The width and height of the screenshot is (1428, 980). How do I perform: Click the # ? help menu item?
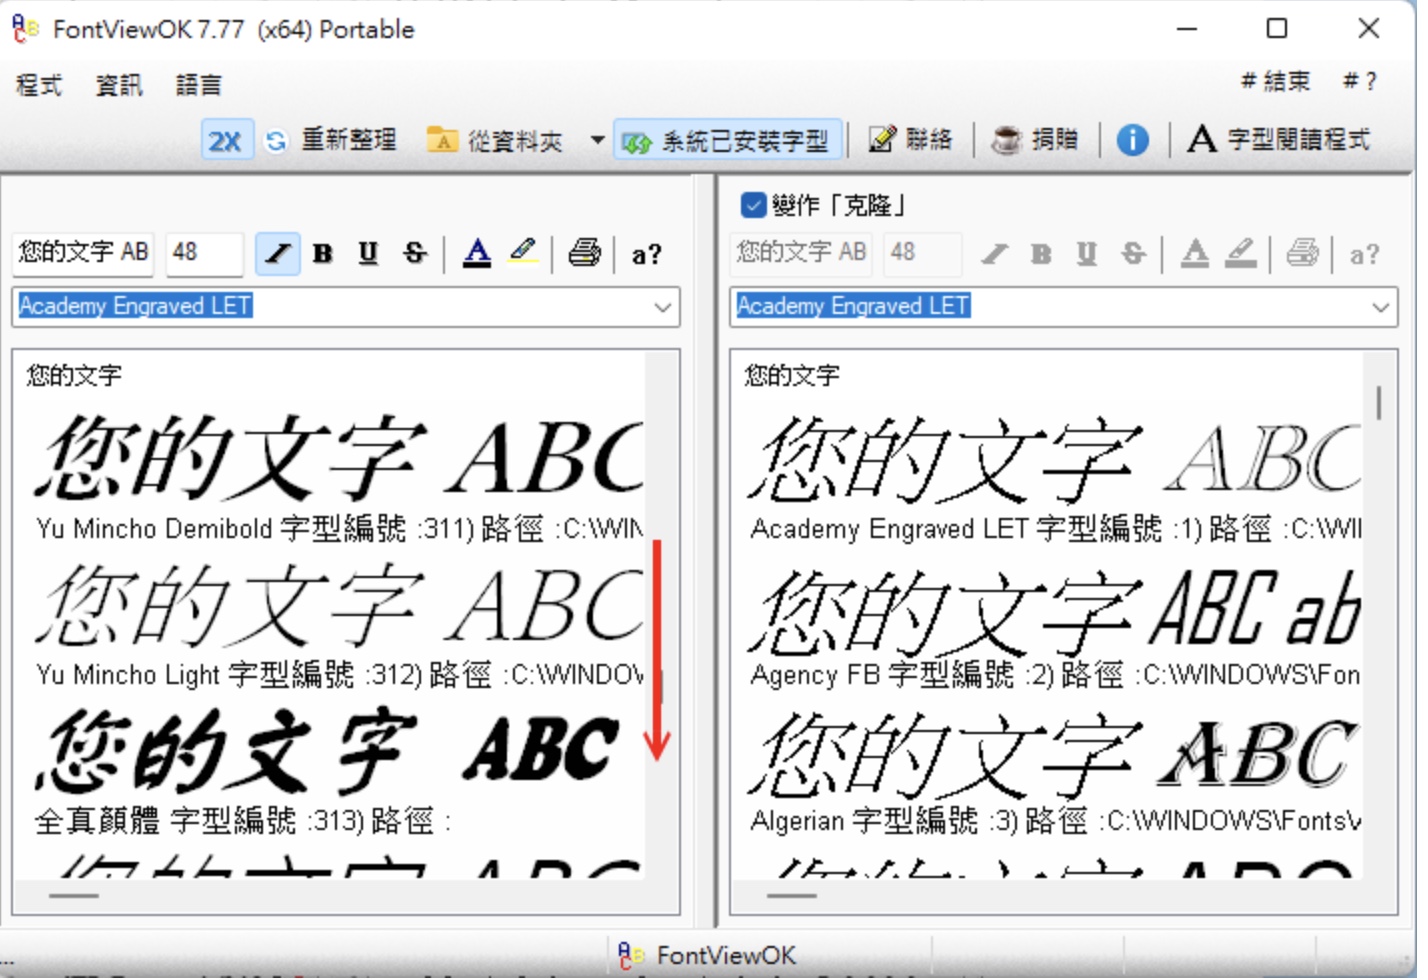point(1360,81)
